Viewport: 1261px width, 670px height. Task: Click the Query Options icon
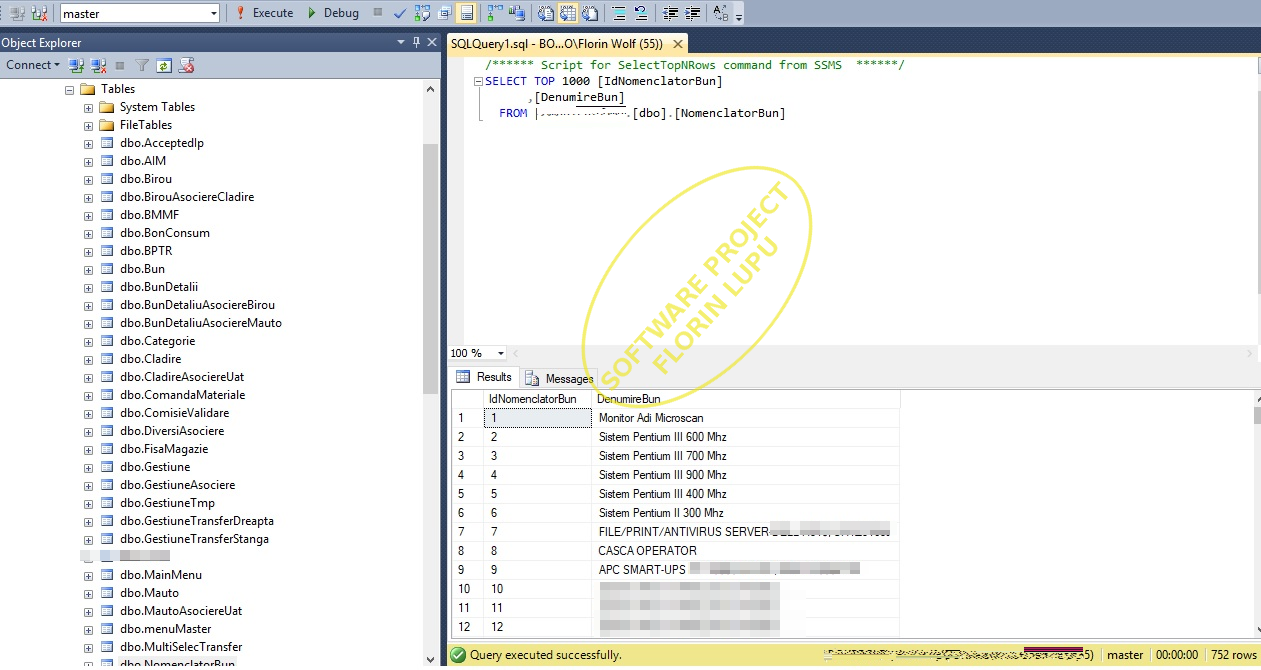[x=444, y=13]
